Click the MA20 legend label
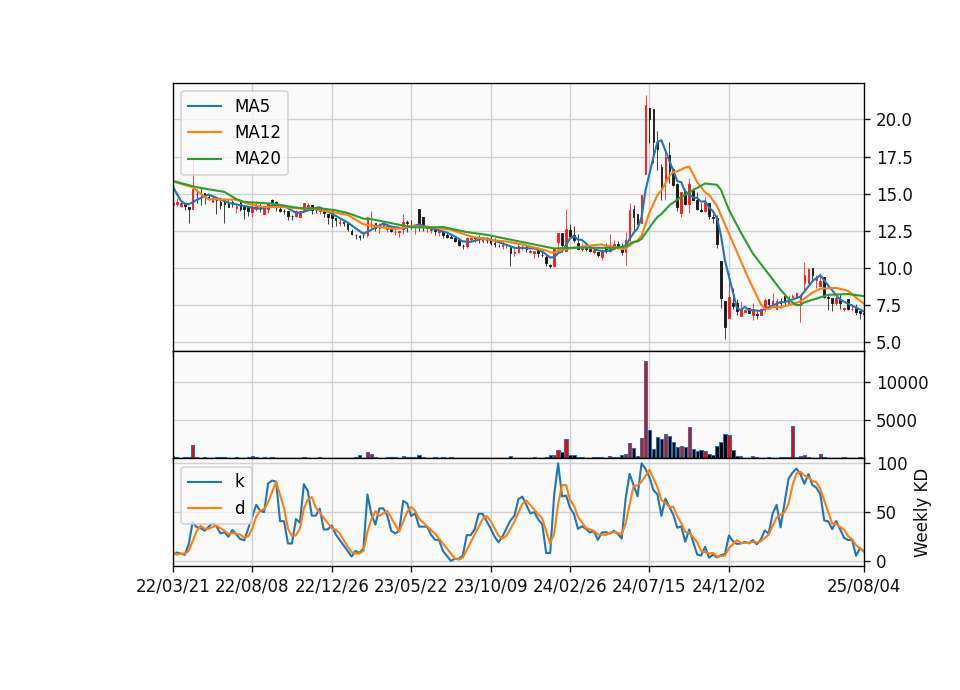The width and height of the screenshot is (960, 690). coord(257,158)
